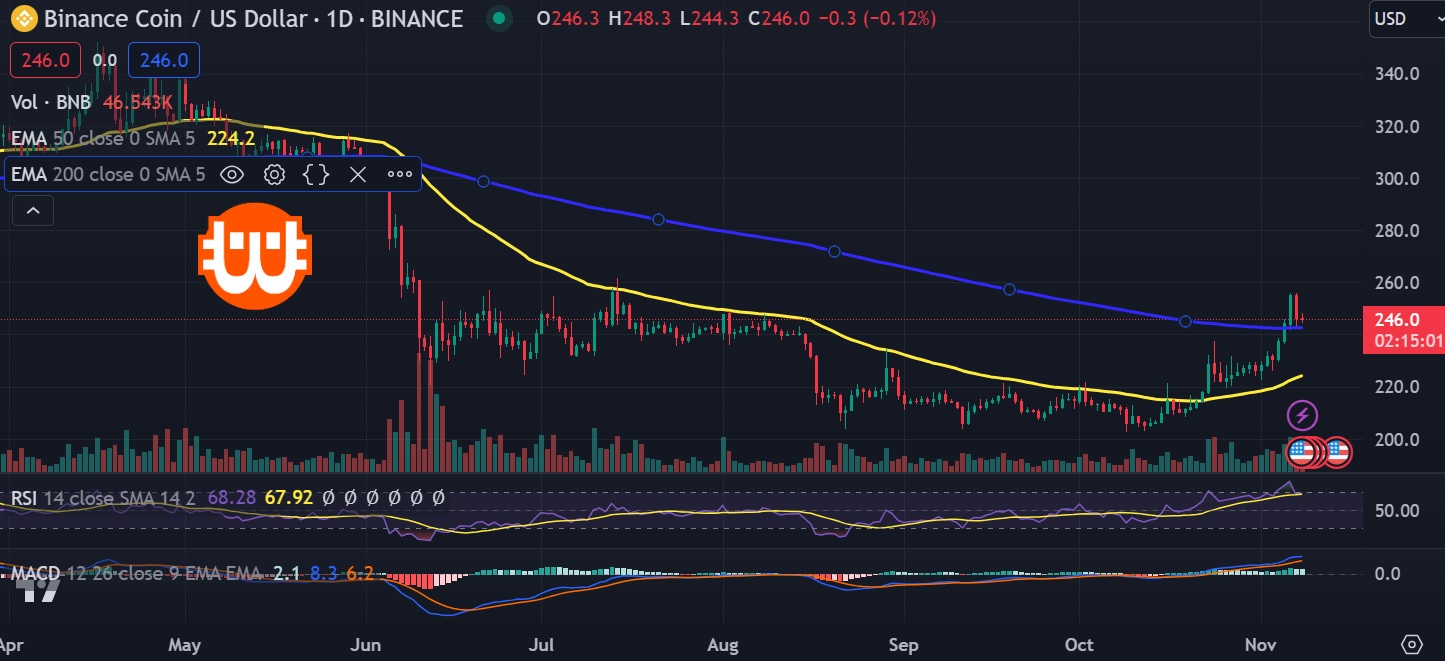This screenshot has height=661, width=1445.
Task: Toggle EMA 200 visibility with eye icon
Action: [x=232, y=175]
